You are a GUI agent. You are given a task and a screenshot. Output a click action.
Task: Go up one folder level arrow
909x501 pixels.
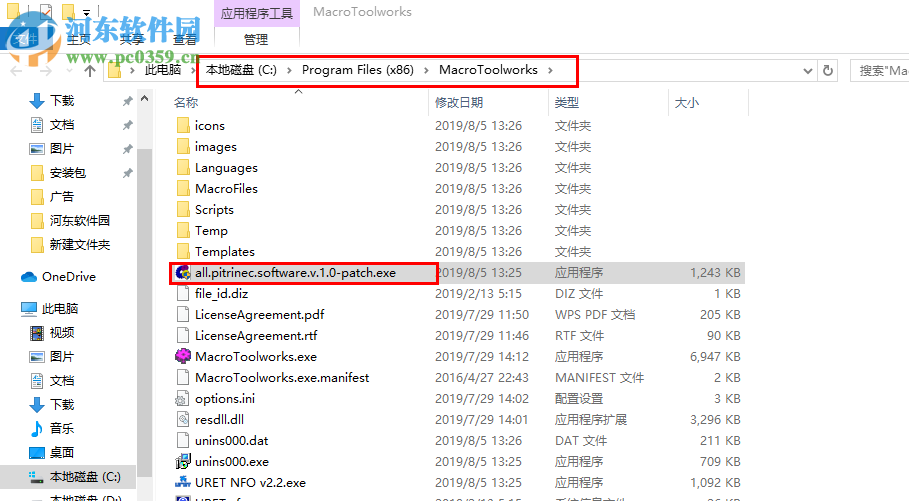(x=89, y=71)
